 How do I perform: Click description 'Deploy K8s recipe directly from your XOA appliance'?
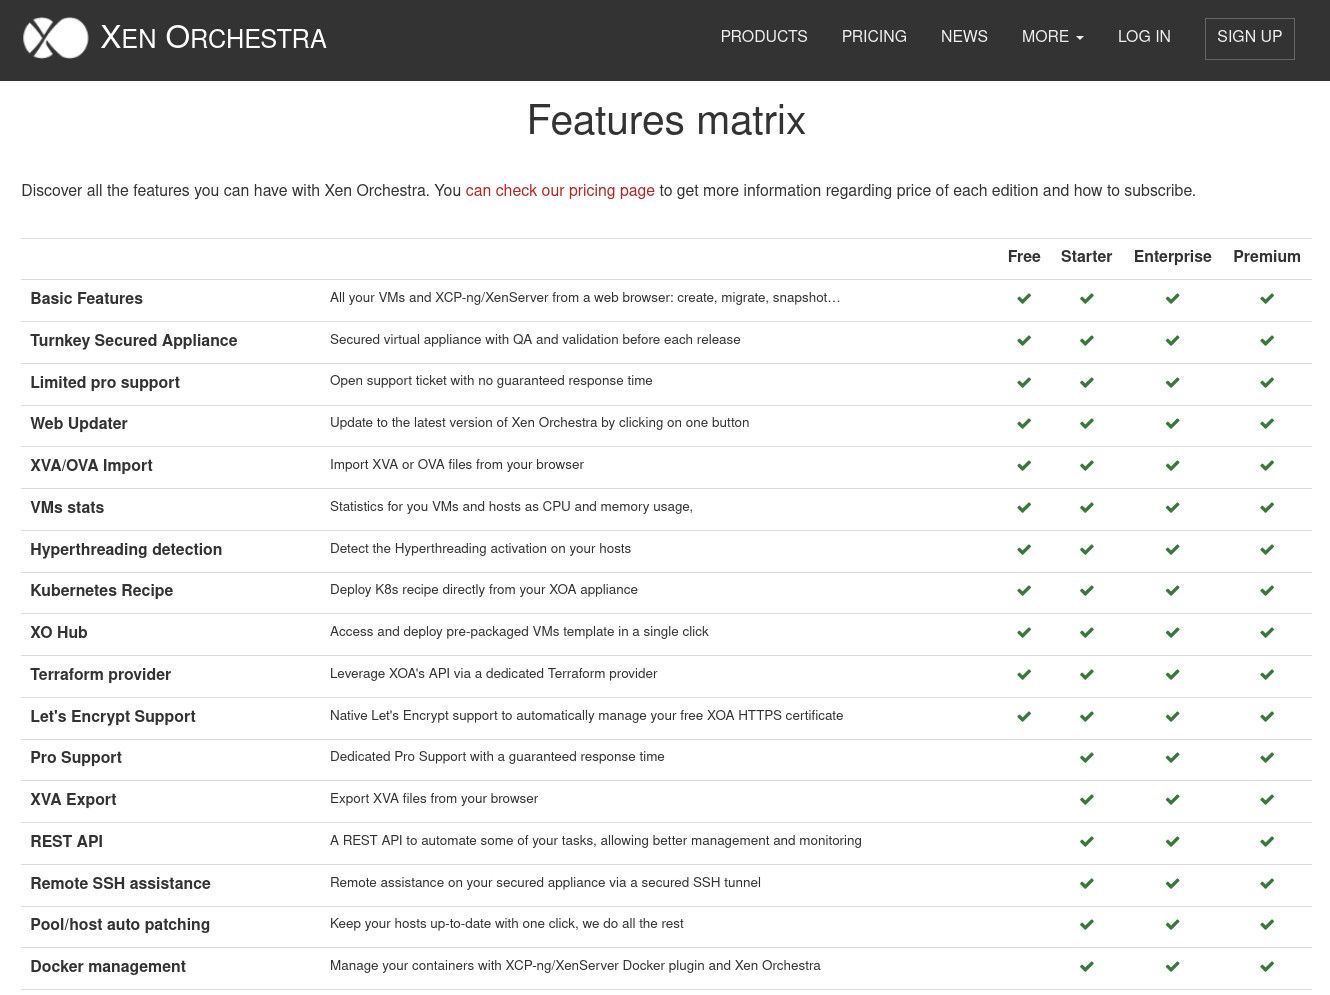click(x=484, y=590)
